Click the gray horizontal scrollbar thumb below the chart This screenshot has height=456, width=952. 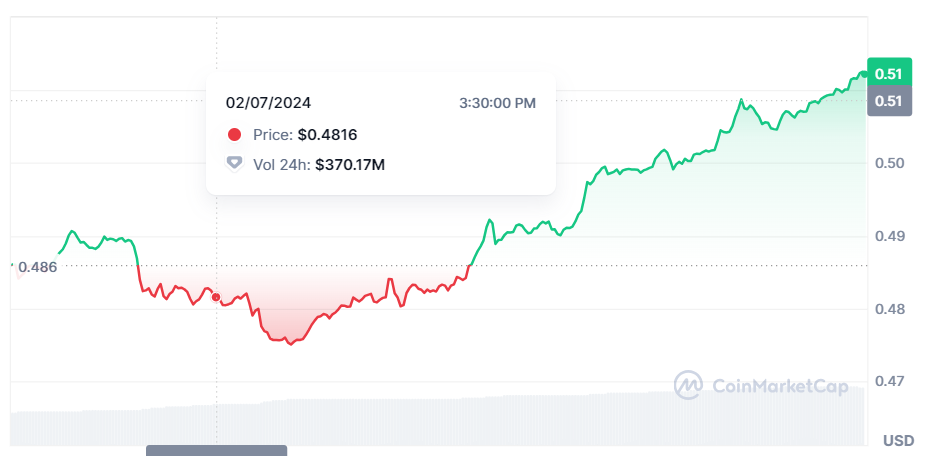216,451
